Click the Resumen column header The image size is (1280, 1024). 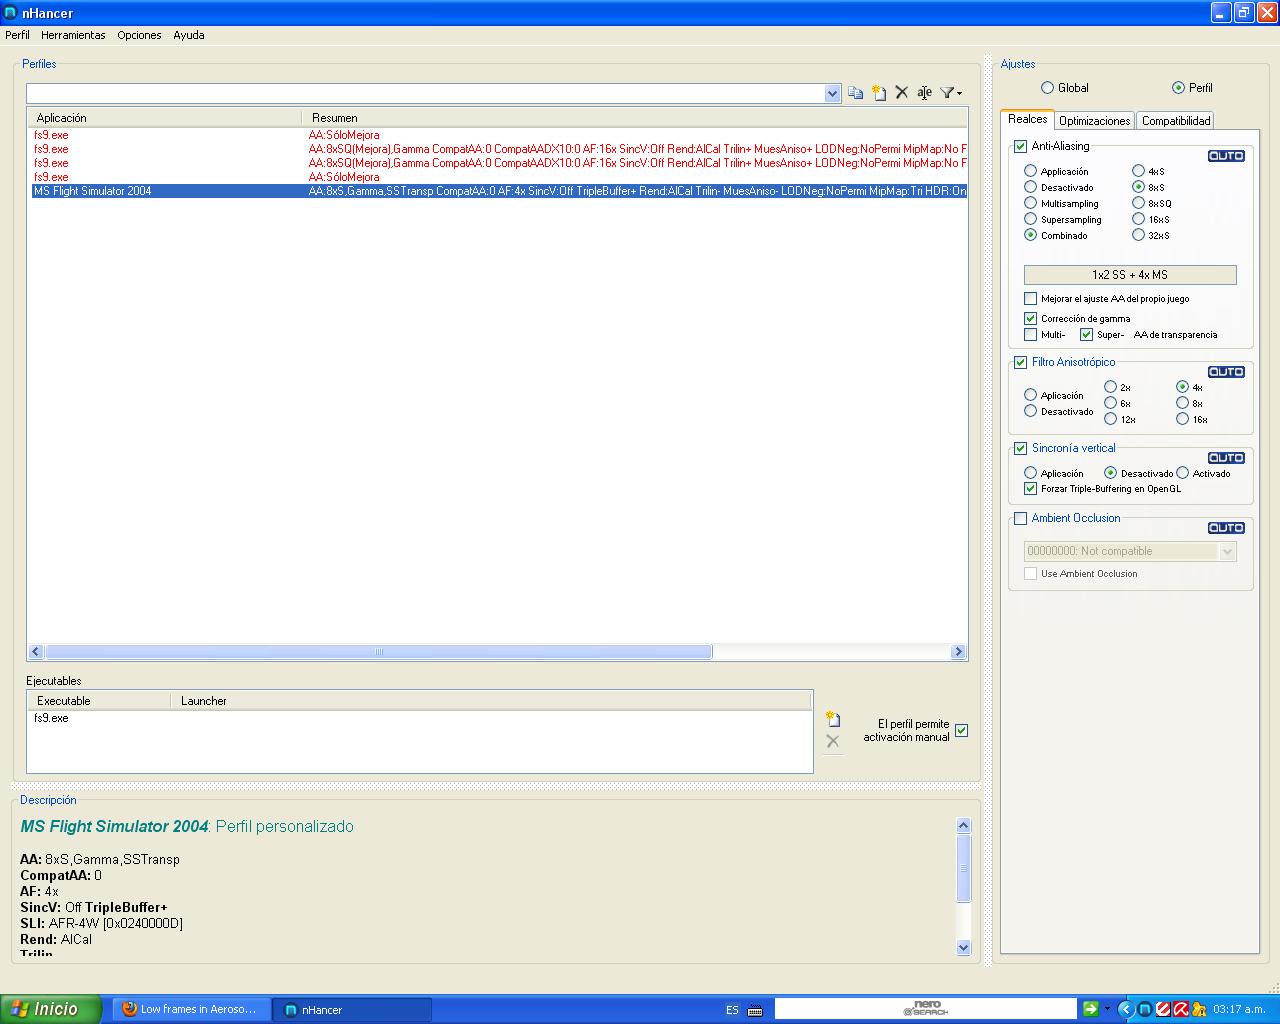click(x=634, y=118)
